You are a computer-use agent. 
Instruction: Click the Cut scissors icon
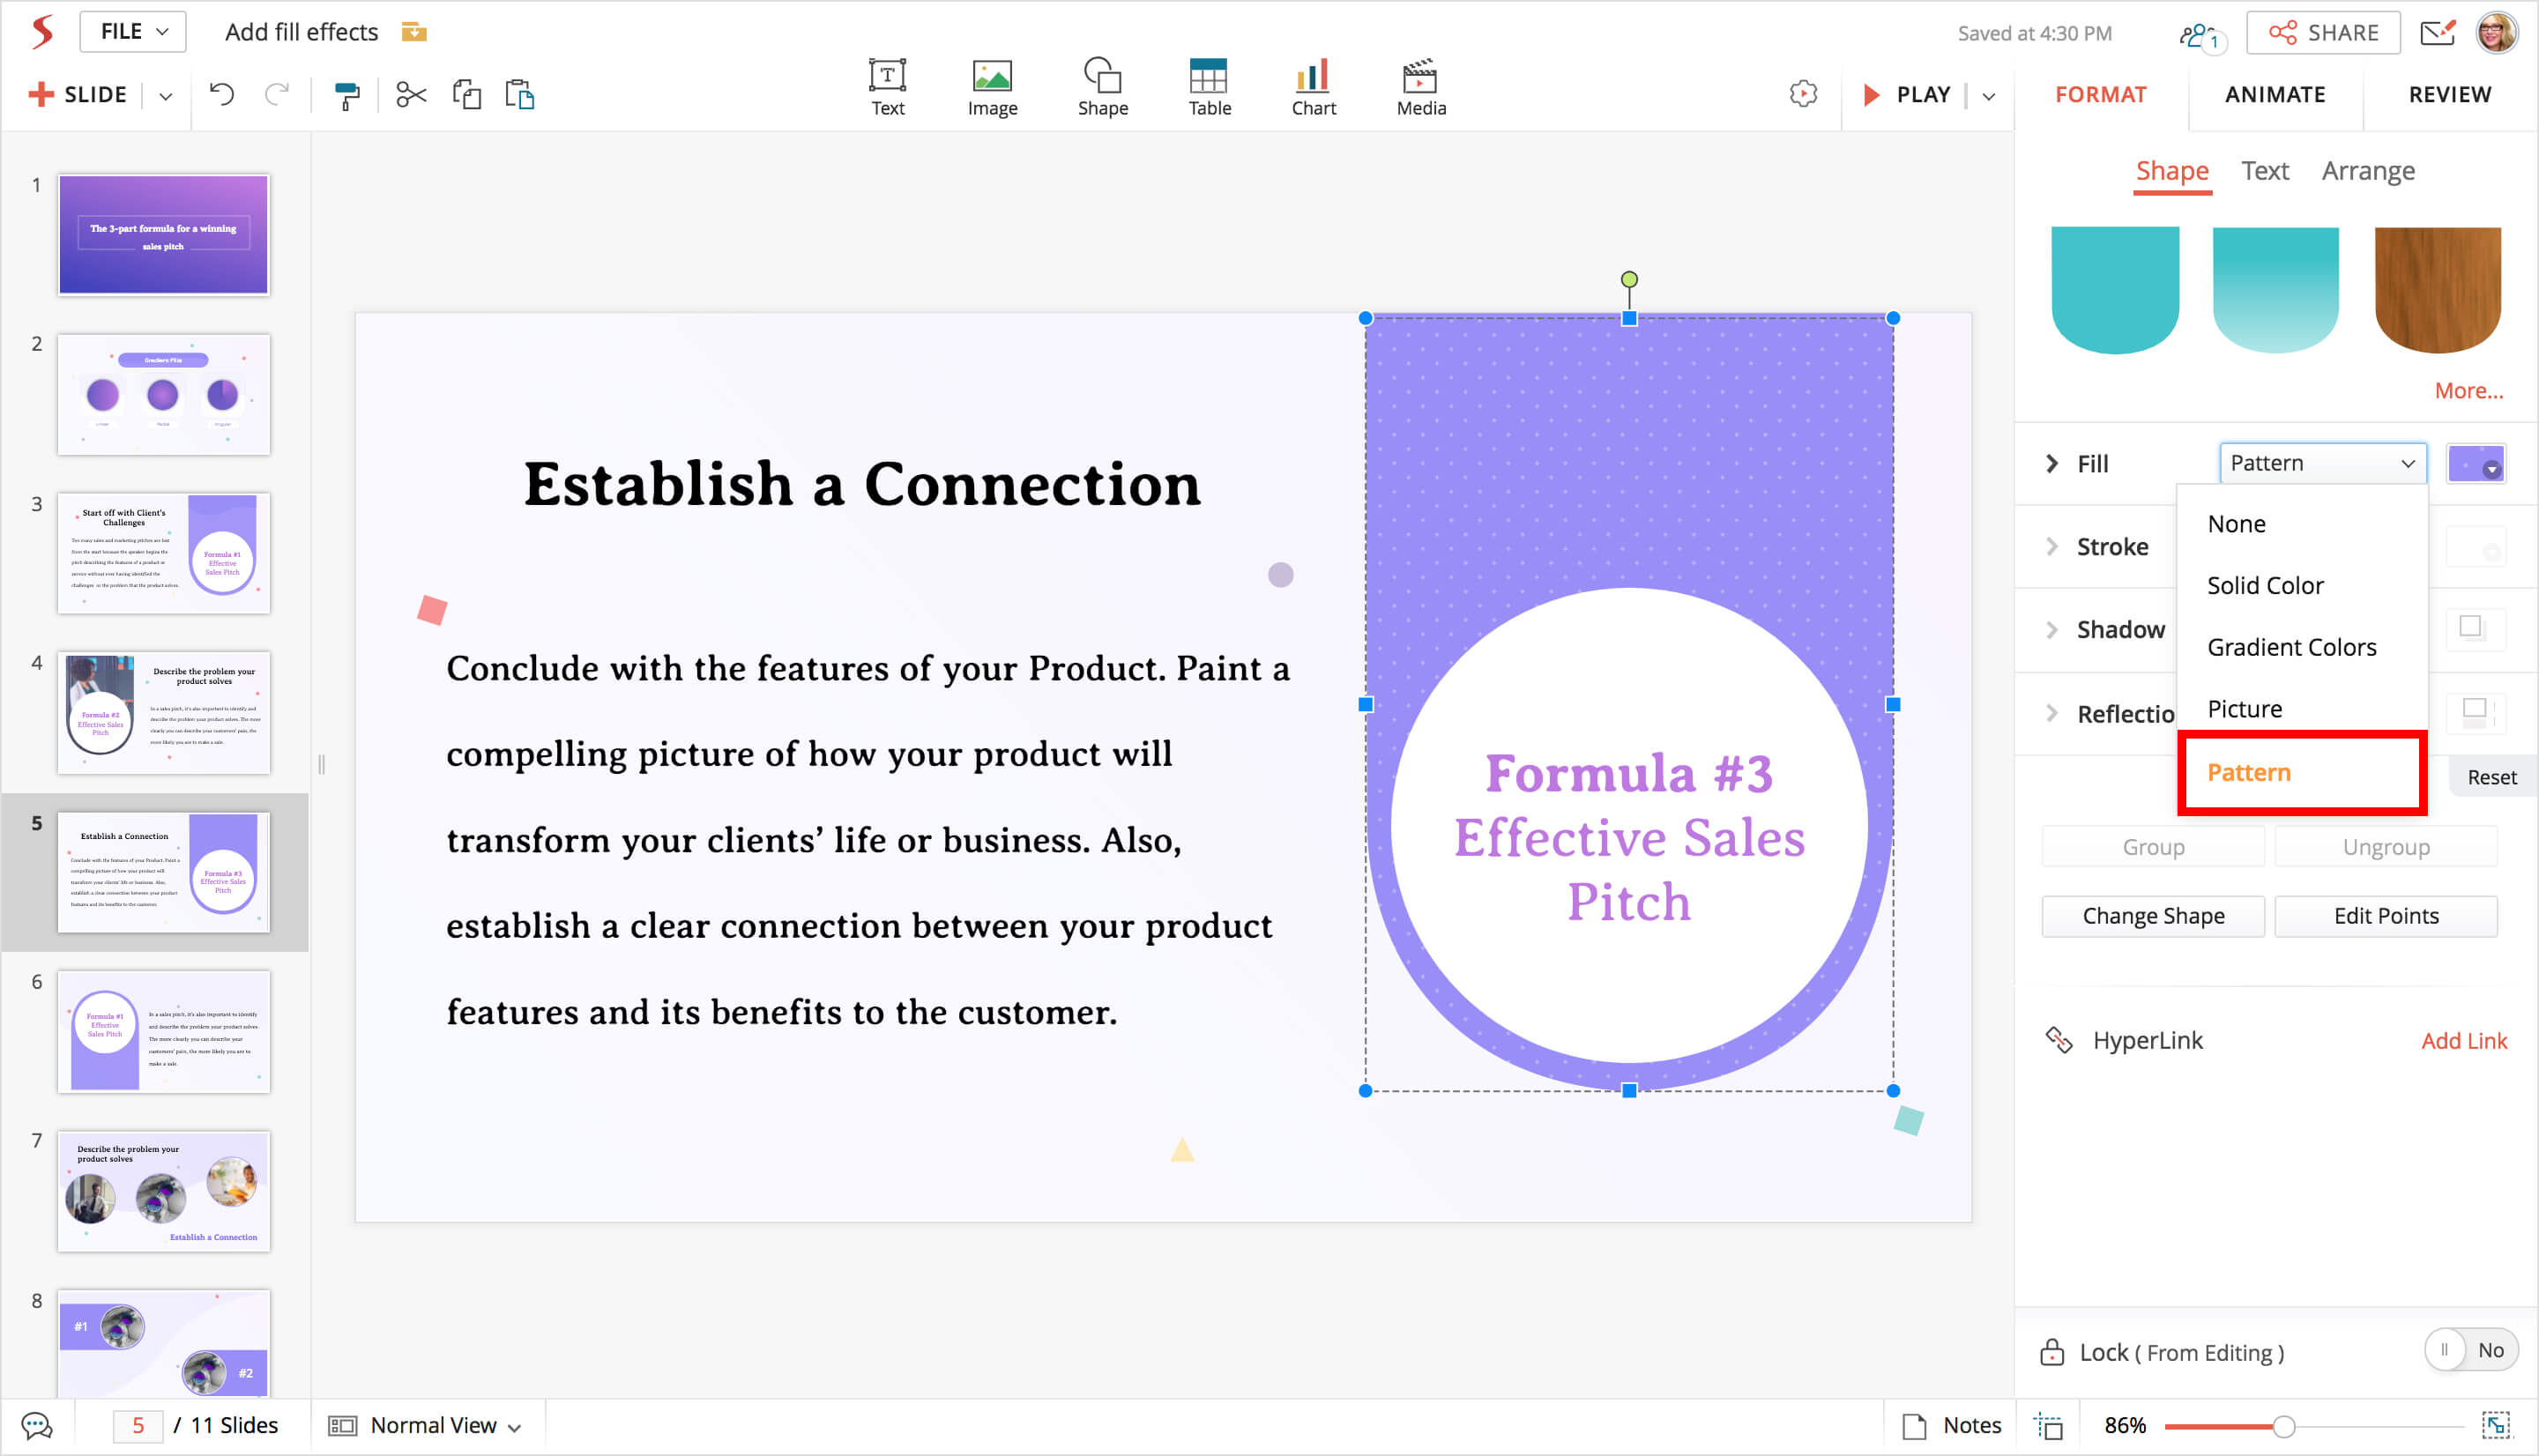click(x=410, y=95)
